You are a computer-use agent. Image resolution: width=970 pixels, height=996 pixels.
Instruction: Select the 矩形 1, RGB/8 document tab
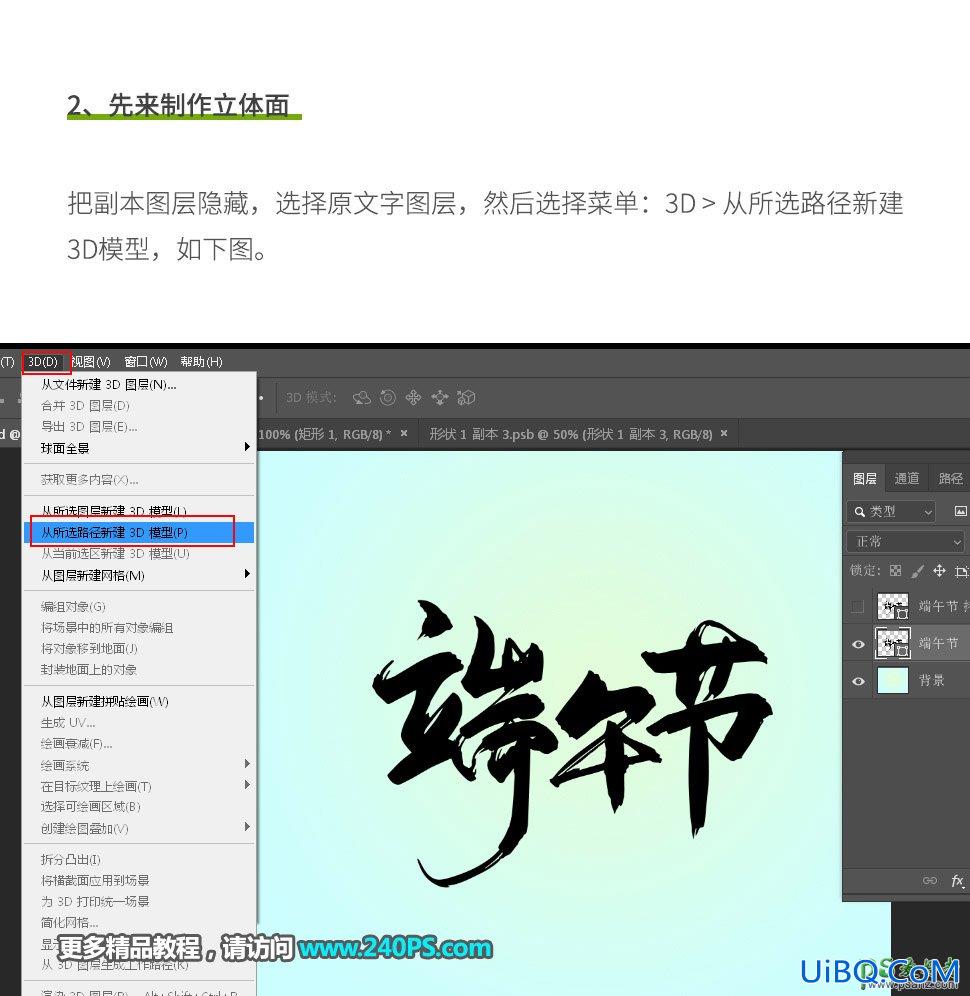pos(325,434)
